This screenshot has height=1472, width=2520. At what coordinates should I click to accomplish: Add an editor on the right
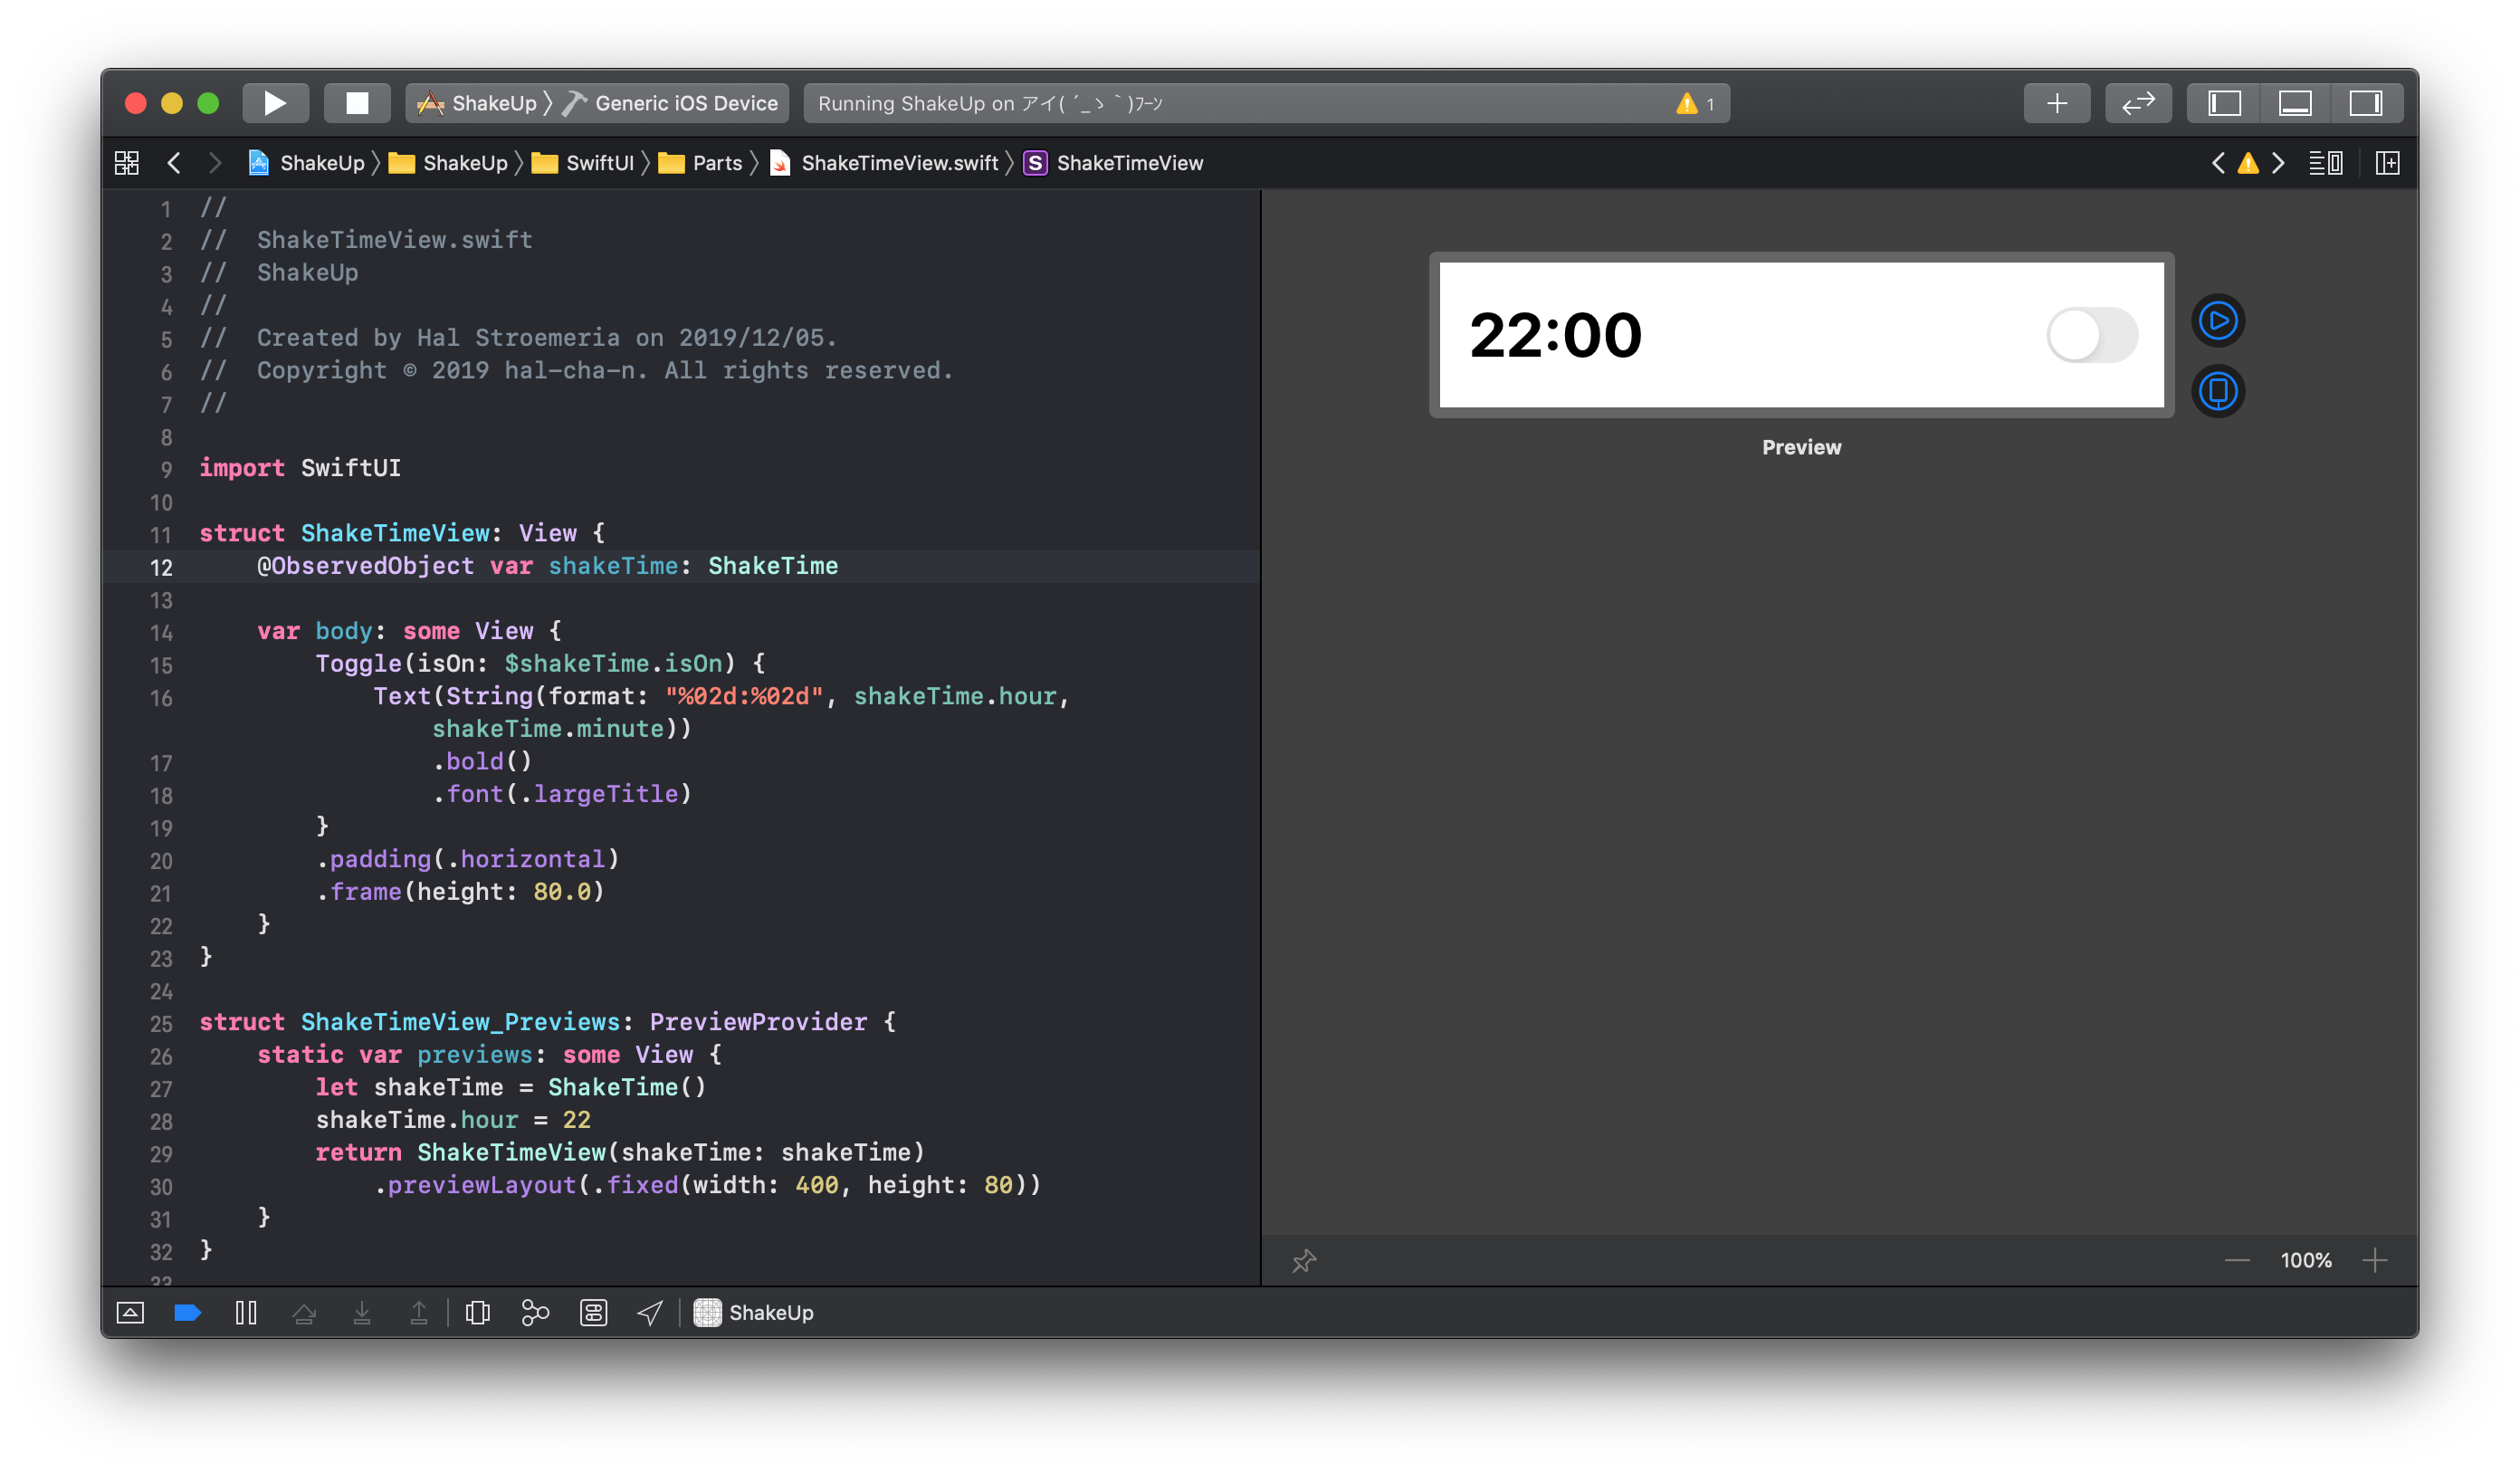coord(2387,163)
